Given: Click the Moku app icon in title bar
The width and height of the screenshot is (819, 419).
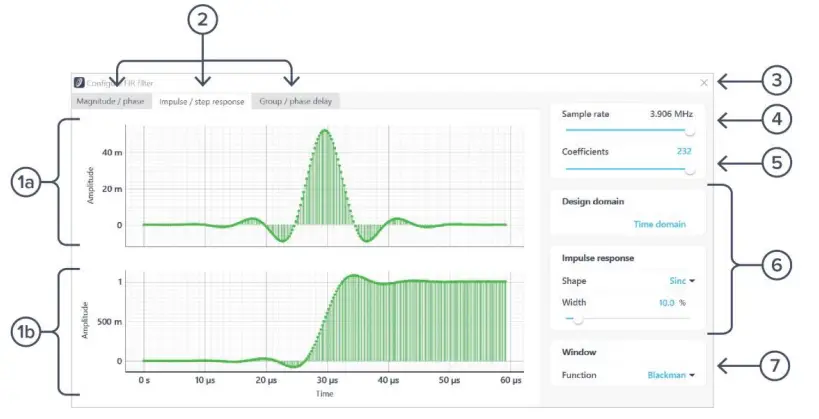Looking at the screenshot, I should (x=79, y=83).
